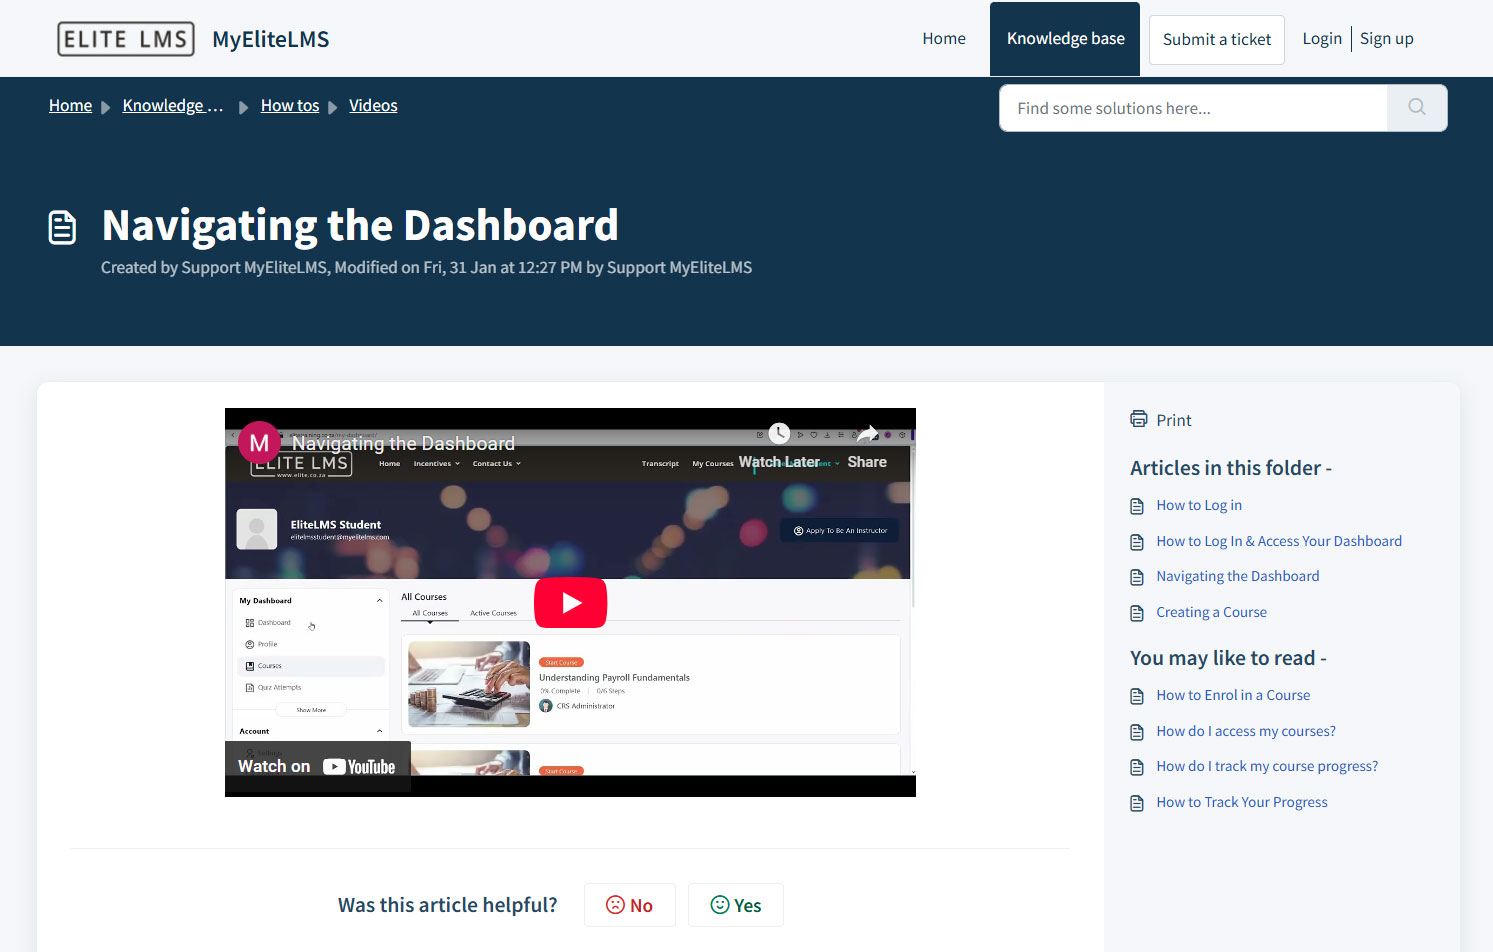This screenshot has width=1493, height=952.
Task: Click the Sign up link
Action: [1386, 39]
